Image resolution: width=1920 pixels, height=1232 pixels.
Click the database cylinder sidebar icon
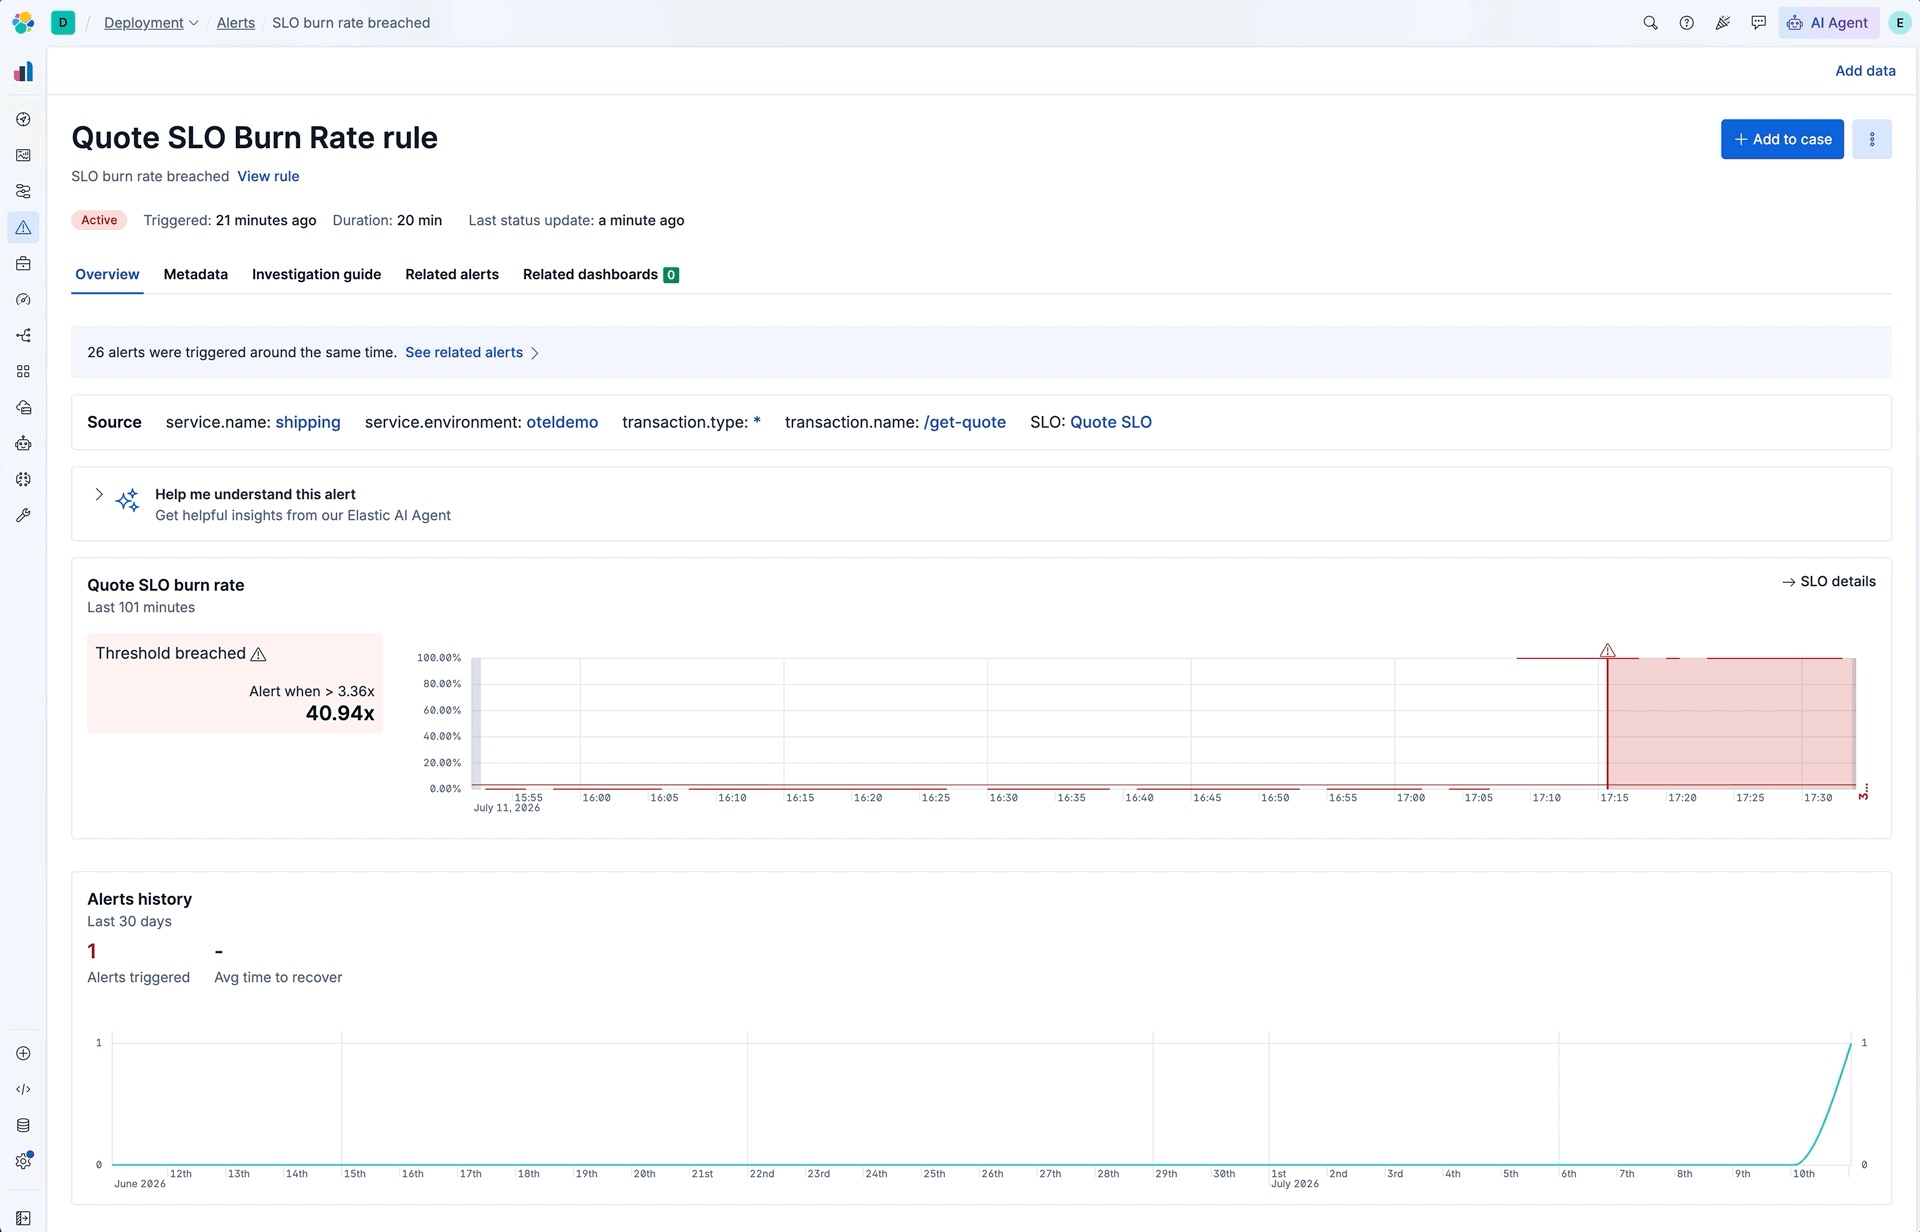pos(23,1125)
